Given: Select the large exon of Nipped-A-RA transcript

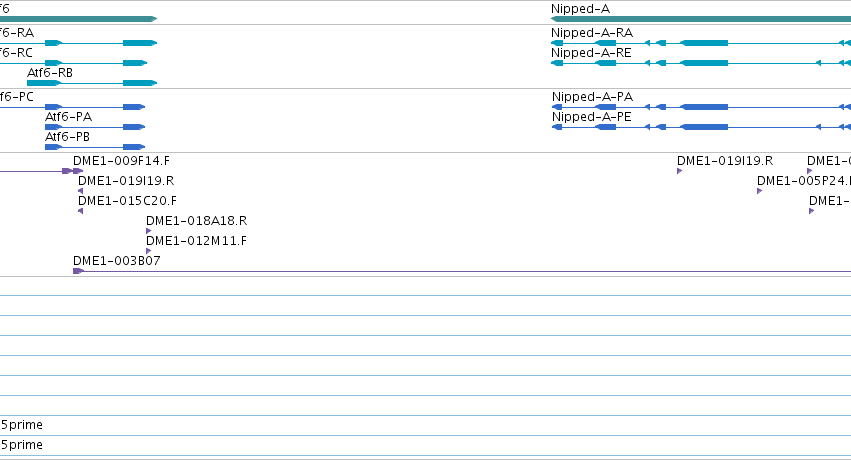Looking at the screenshot, I should pos(704,43).
